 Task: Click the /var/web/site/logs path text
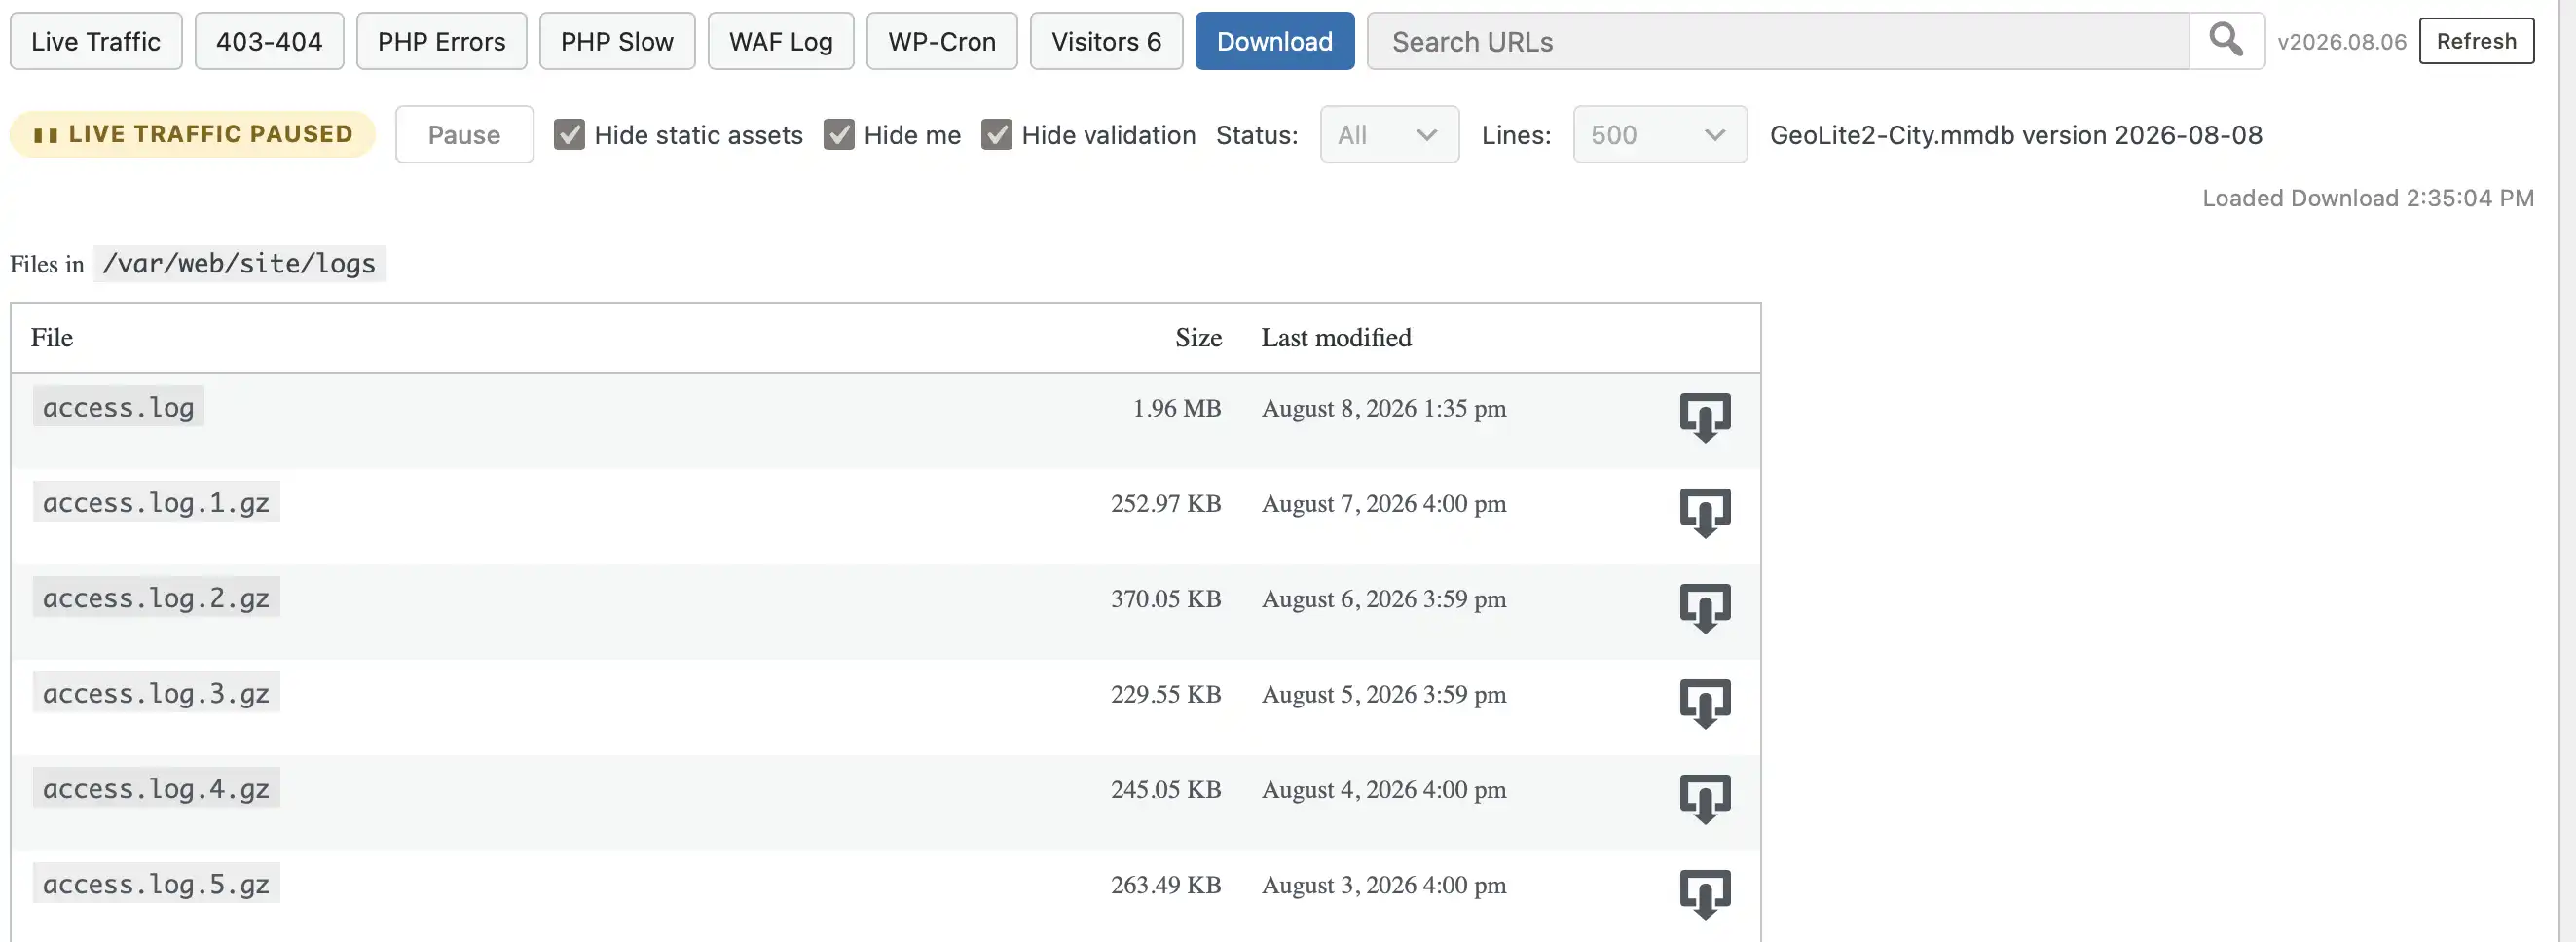[x=239, y=263]
